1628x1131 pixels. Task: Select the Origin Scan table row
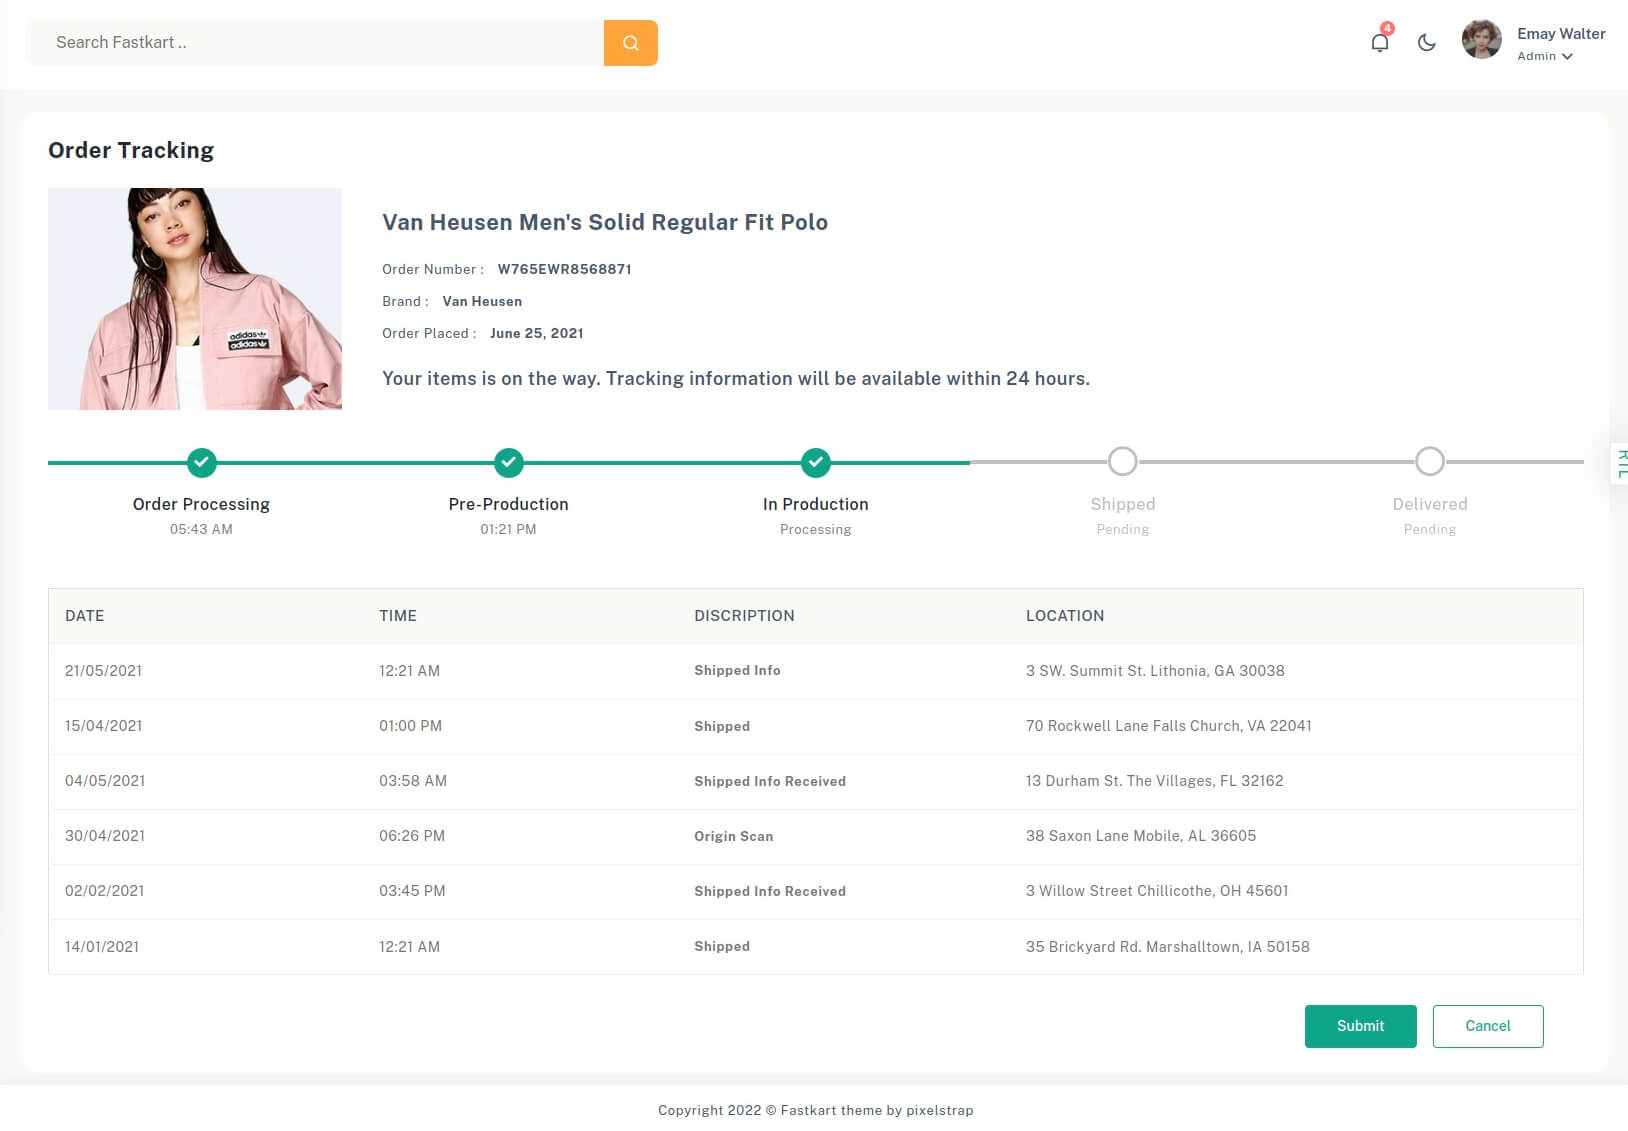[x=815, y=836]
